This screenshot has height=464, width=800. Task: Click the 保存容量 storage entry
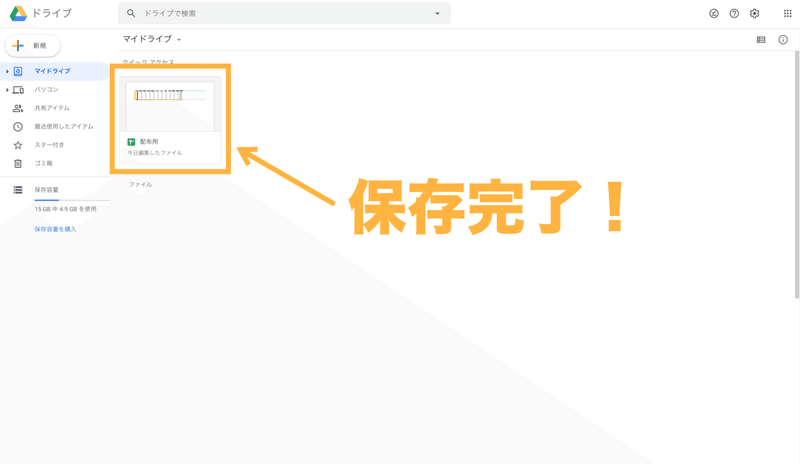46,190
